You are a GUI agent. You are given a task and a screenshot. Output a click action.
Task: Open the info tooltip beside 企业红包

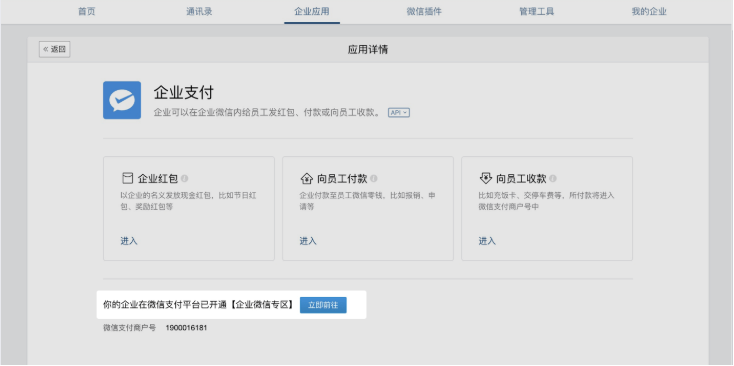click(184, 179)
